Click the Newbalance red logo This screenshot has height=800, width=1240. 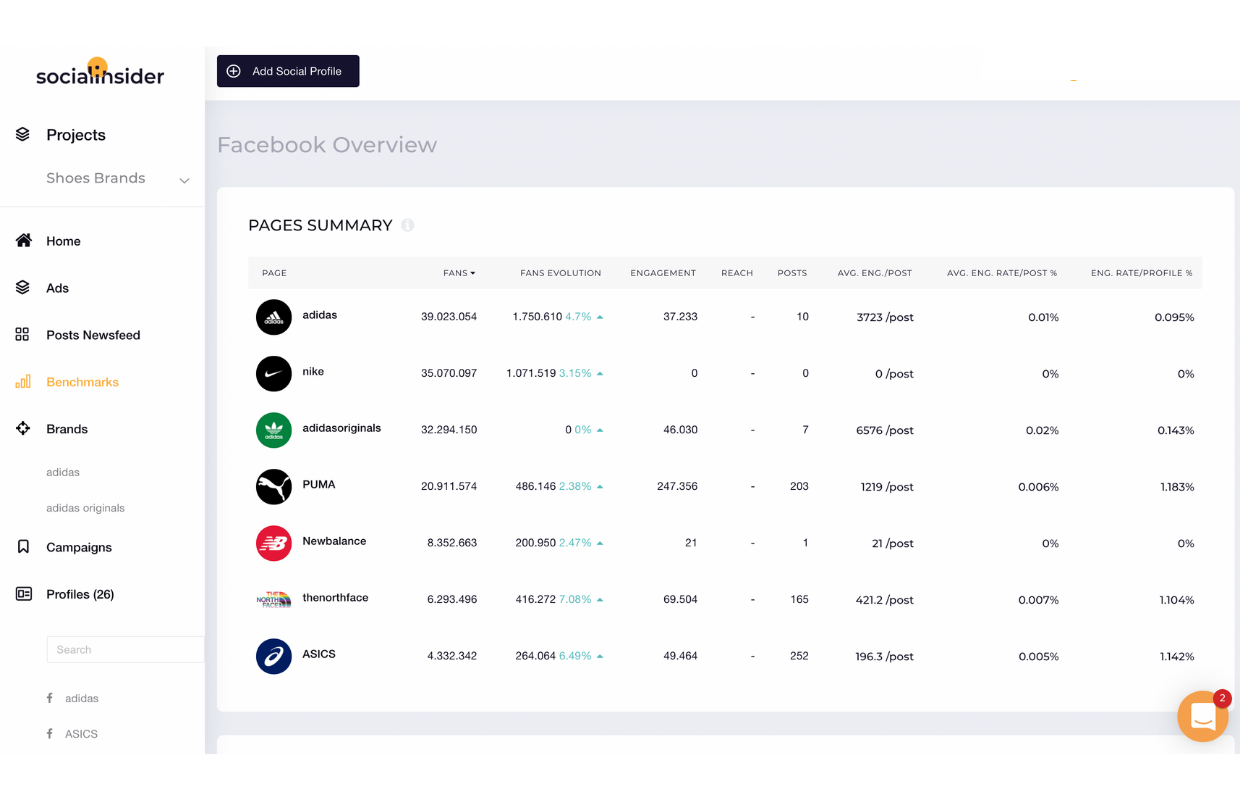pyautogui.click(x=274, y=543)
